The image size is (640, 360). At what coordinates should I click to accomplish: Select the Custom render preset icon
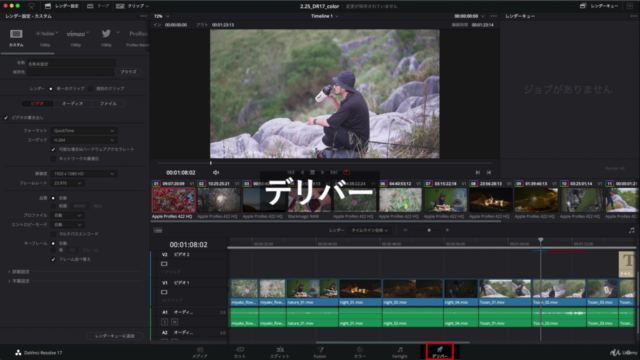pos(16,34)
